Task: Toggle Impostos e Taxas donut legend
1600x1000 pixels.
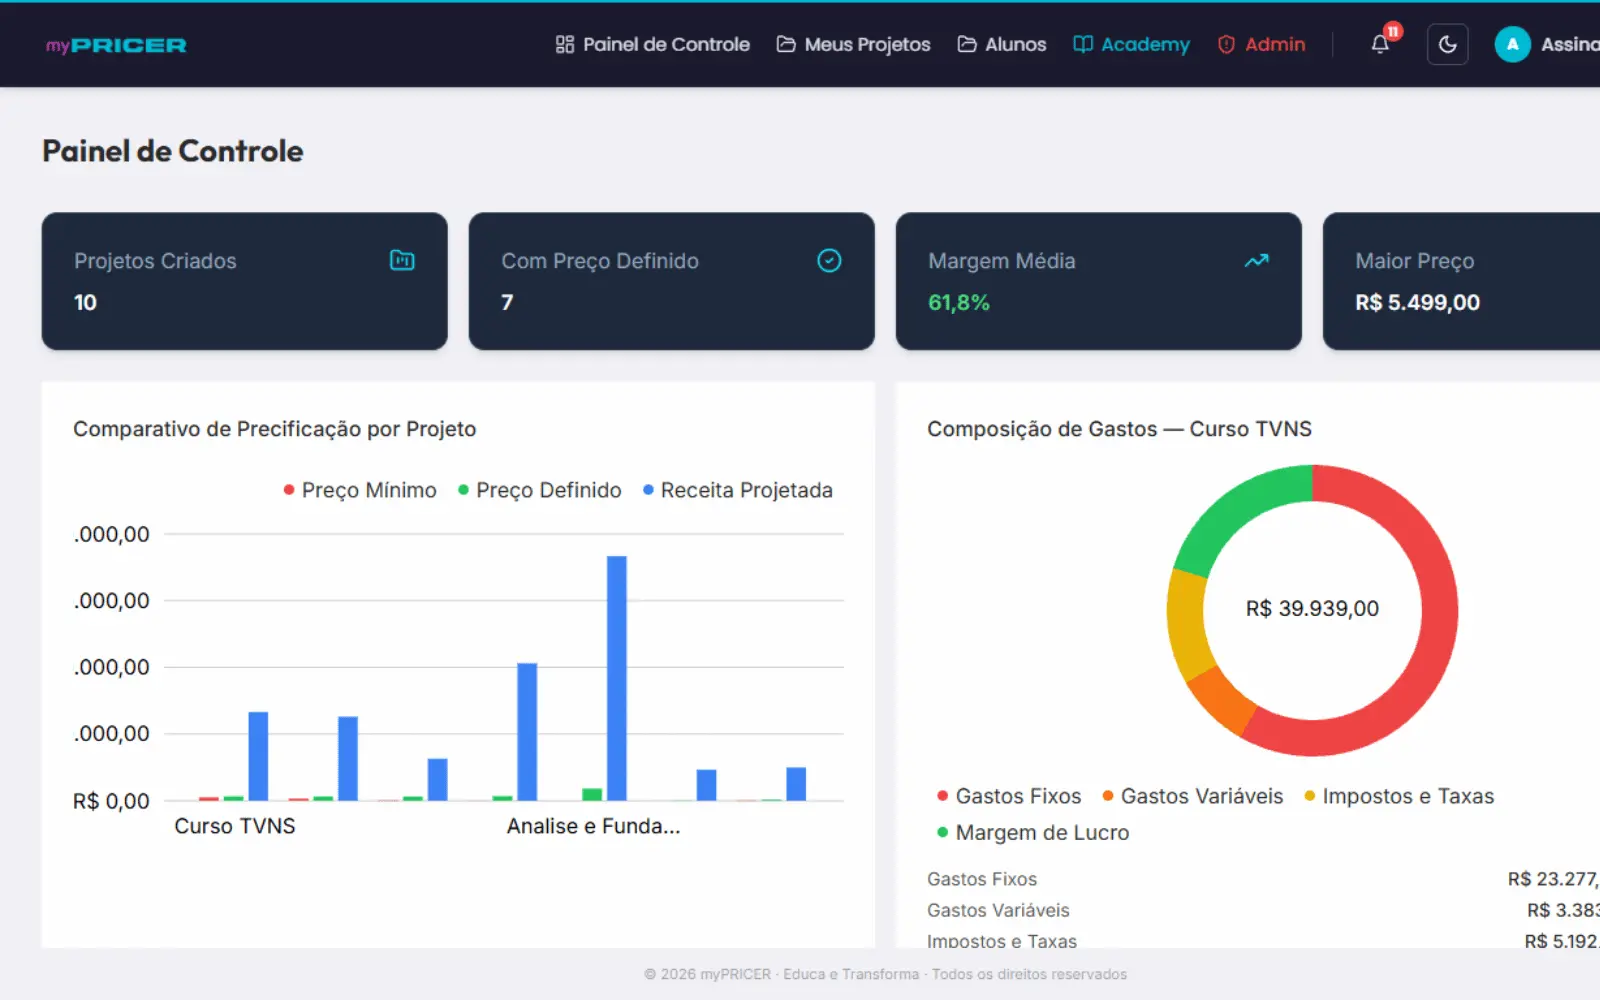Action: tap(1399, 796)
